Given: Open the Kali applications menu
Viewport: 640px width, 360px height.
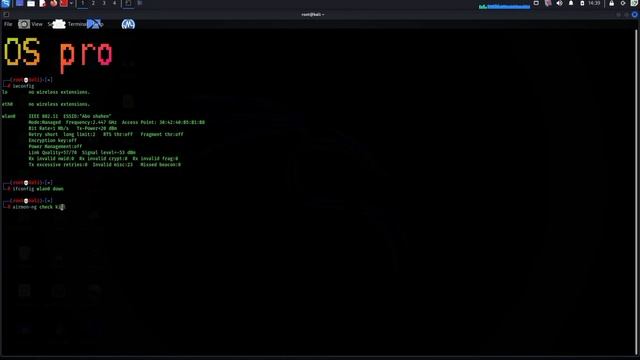Looking at the screenshot, I should click(6, 3).
